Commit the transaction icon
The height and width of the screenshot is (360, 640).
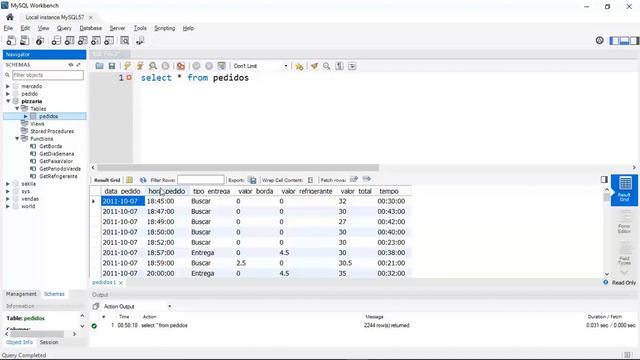(x=196, y=66)
